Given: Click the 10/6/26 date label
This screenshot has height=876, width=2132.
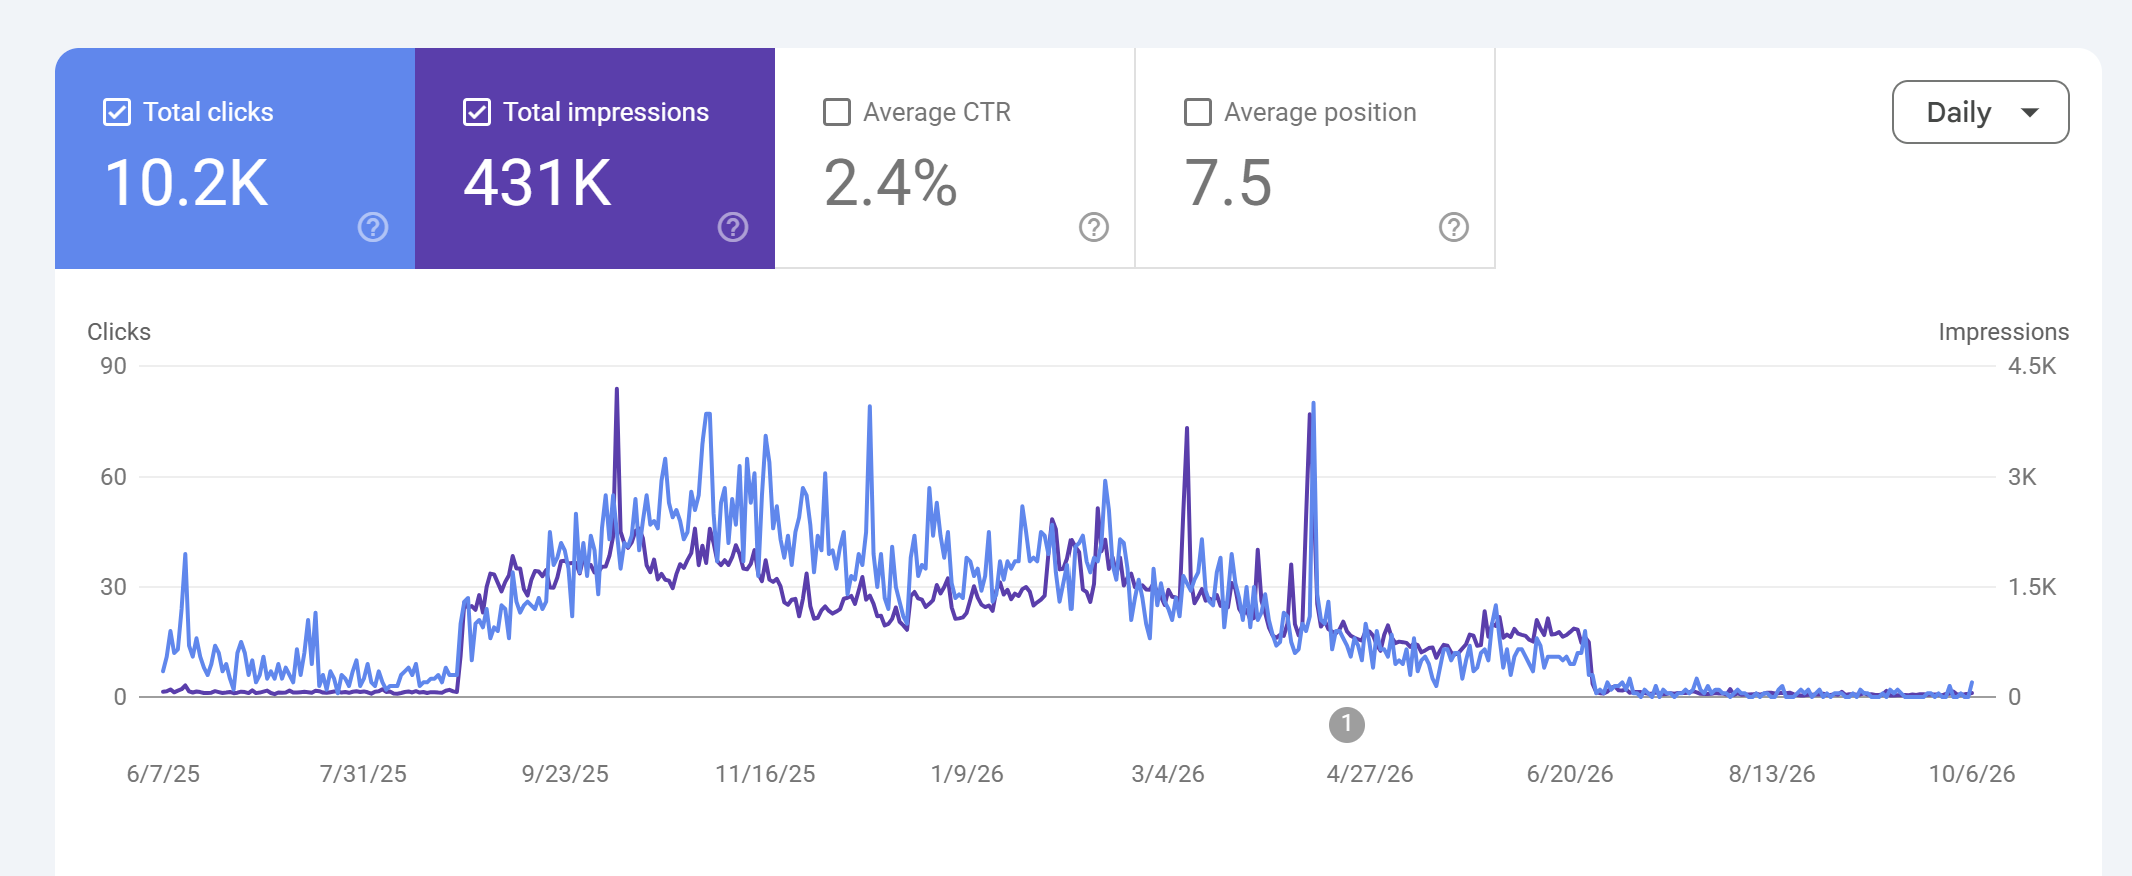Looking at the screenshot, I should [1972, 774].
